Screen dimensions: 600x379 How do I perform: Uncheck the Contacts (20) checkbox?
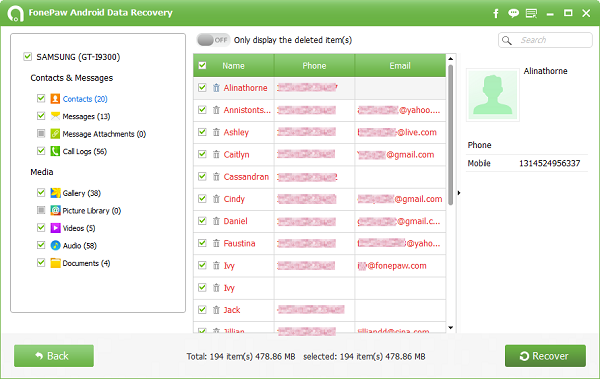point(41,98)
